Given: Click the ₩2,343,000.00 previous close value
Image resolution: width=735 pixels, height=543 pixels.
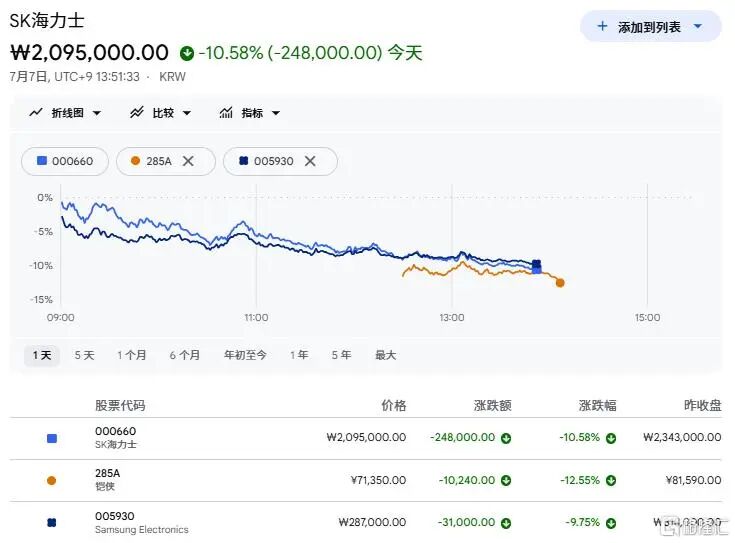Looking at the screenshot, I should 682,437.
